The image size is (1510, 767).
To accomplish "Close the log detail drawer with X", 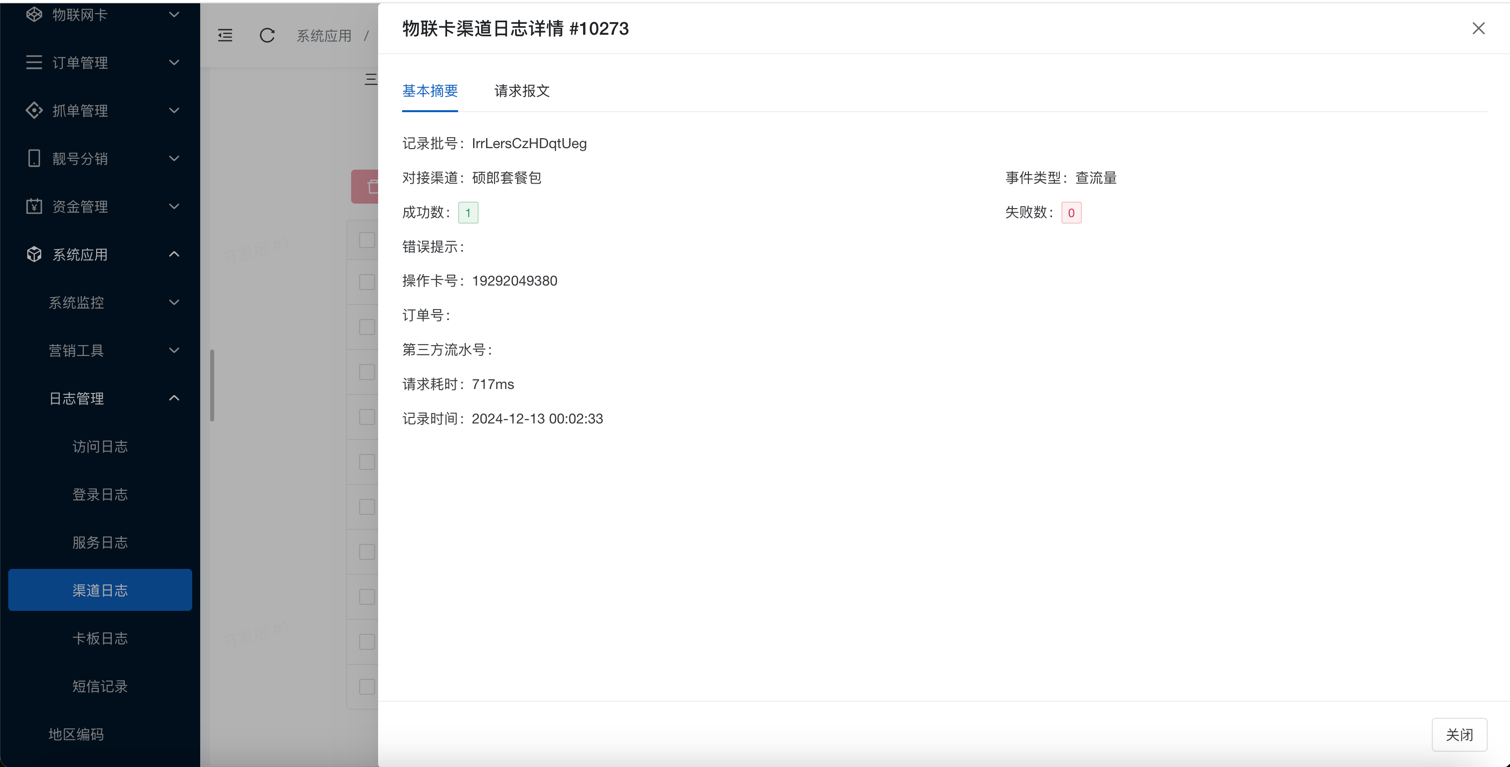I will (x=1478, y=28).
